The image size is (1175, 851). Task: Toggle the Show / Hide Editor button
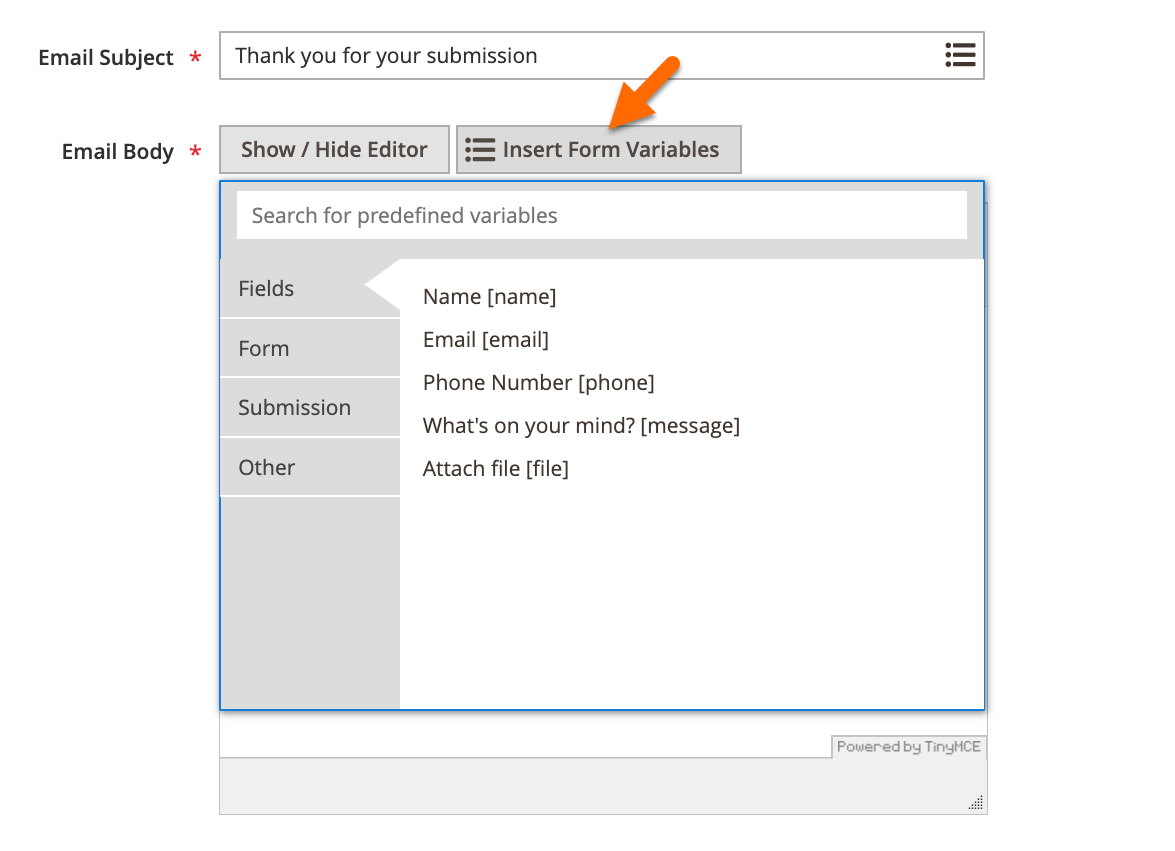pyautogui.click(x=334, y=150)
